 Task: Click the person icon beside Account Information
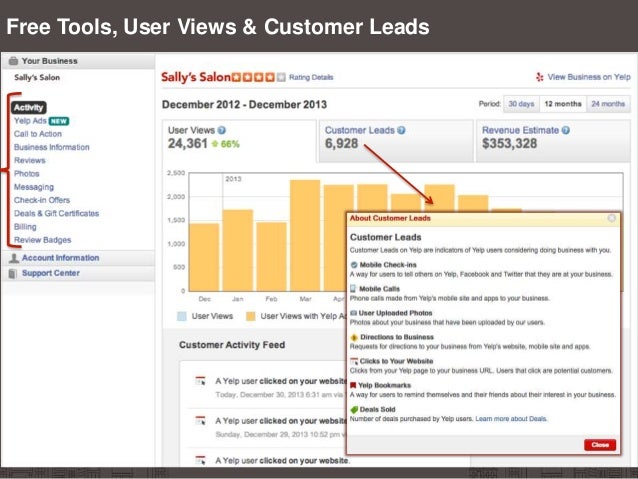pos(14,258)
